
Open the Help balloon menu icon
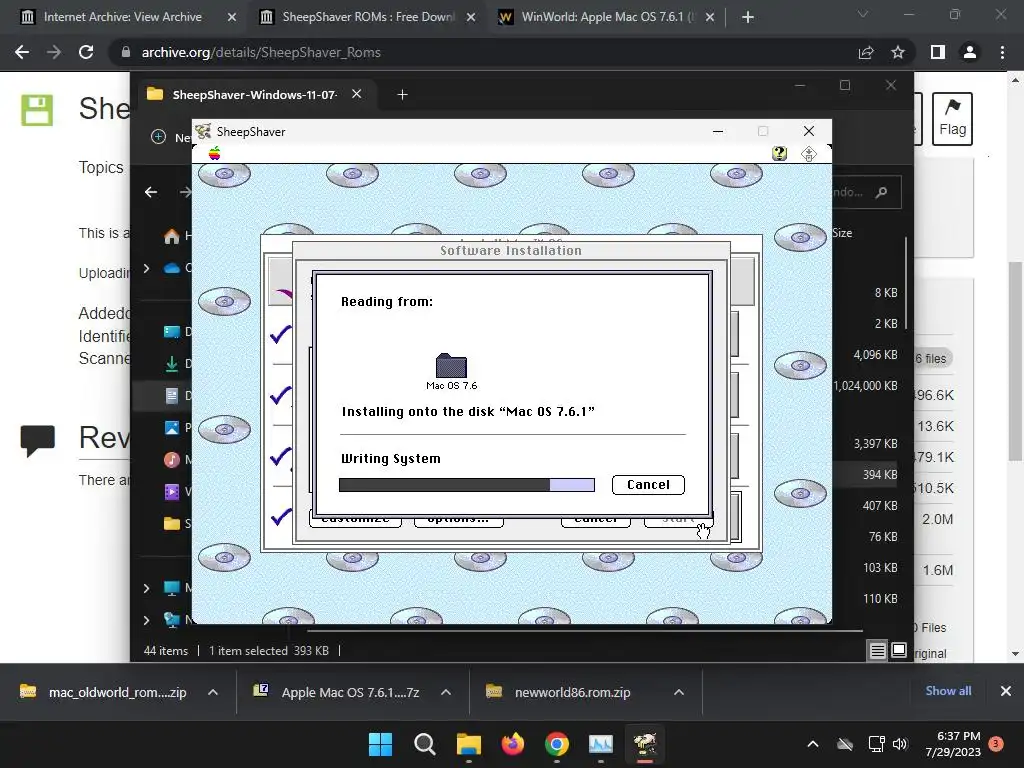[779, 153]
